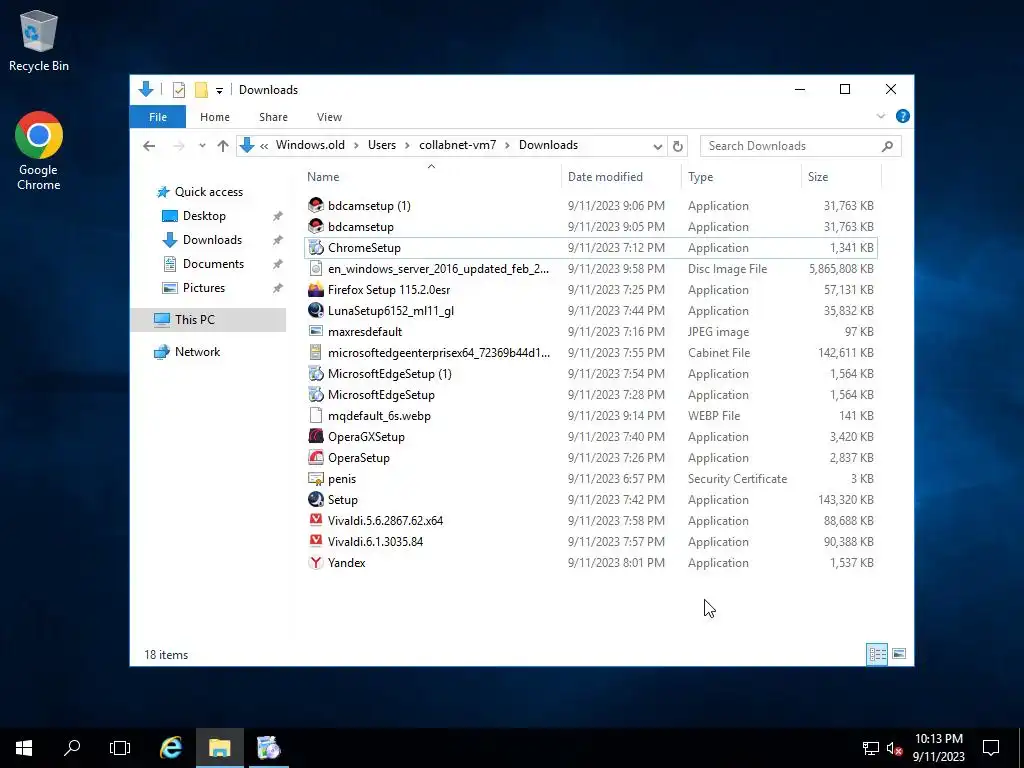
Task: Sort by the Date modified column header
Action: [605, 177]
